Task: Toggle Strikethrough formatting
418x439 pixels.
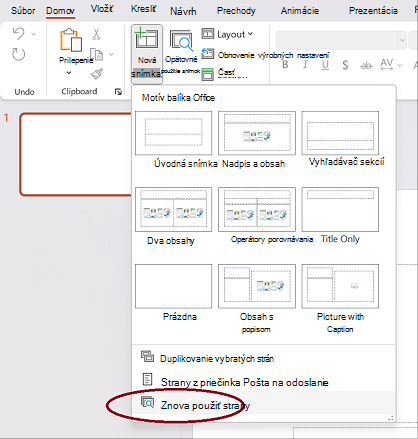Action: coord(366,66)
